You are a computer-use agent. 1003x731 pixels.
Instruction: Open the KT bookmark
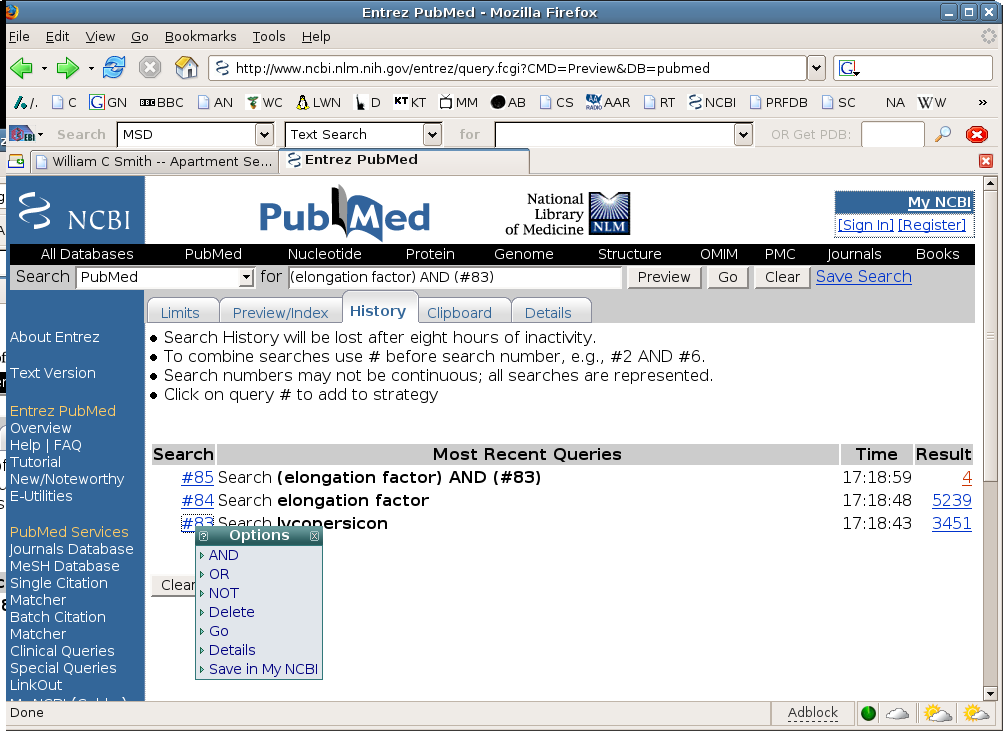coord(410,102)
